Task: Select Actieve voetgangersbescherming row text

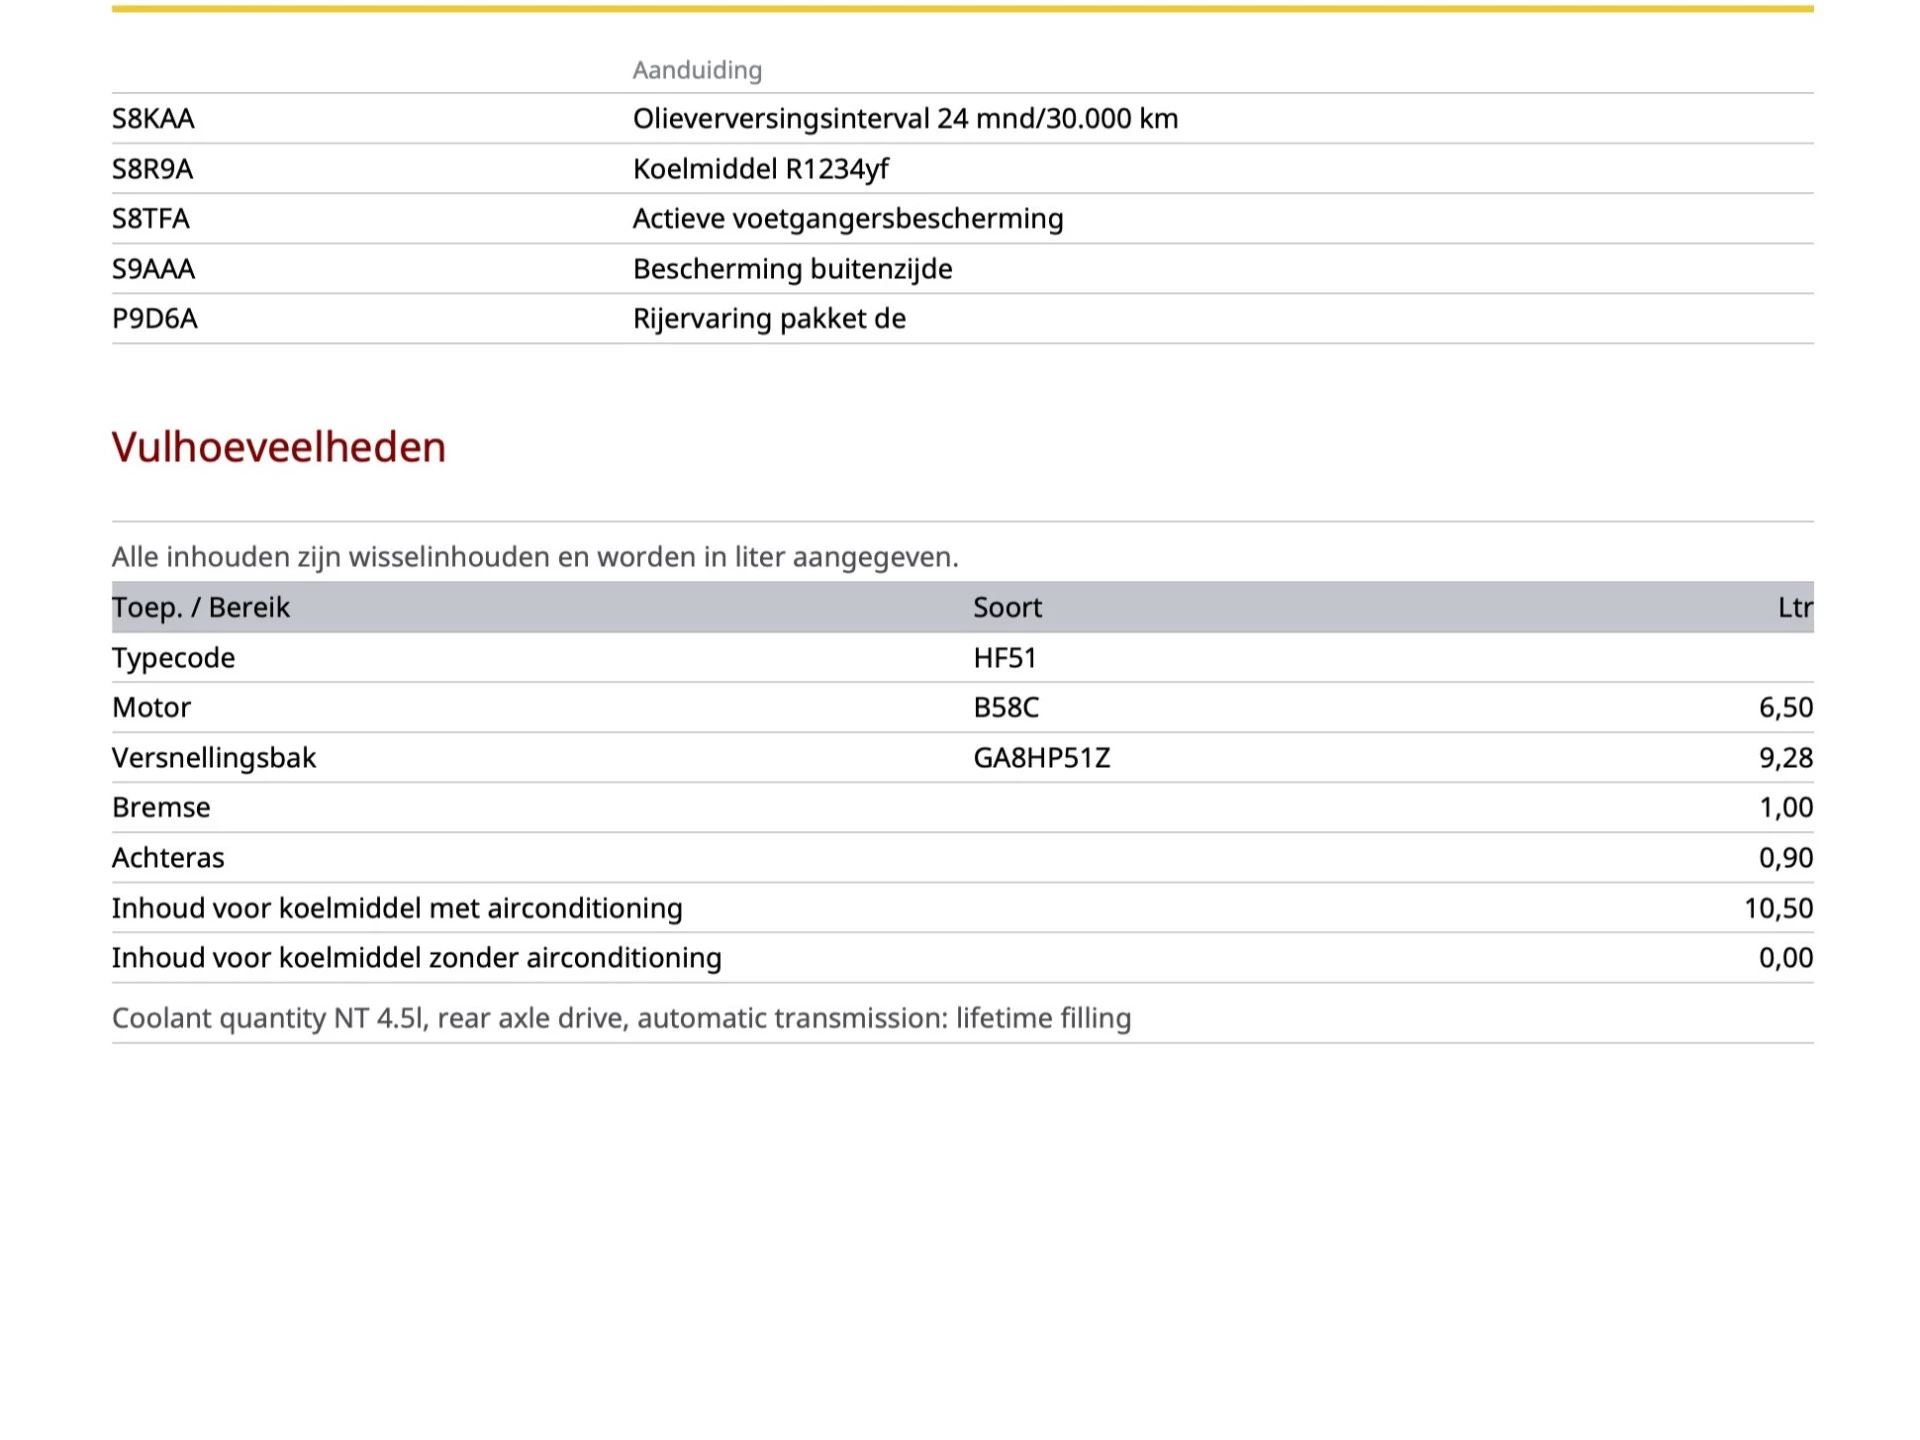Action: [x=847, y=219]
